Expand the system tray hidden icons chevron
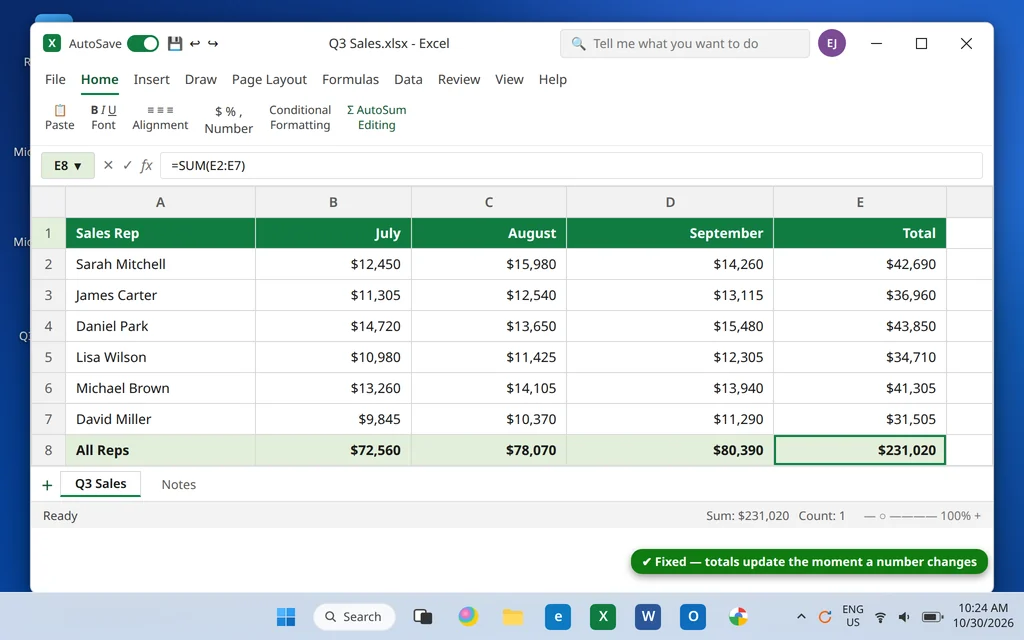Viewport: 1024px width, 640px height. click(x=801, y=616)
